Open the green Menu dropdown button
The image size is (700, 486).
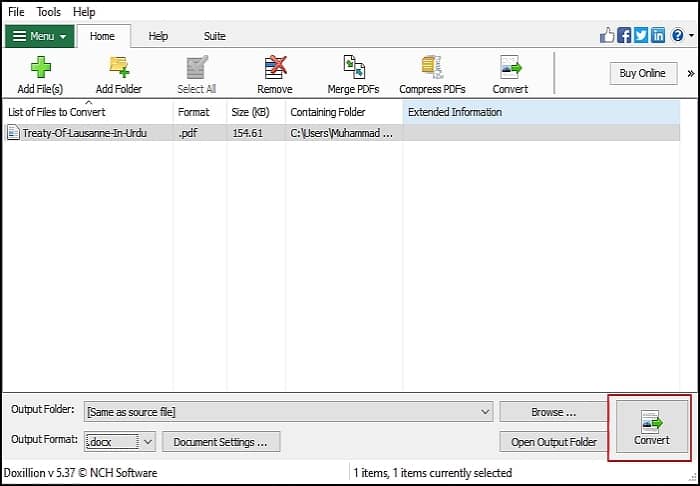pos(40,36)
